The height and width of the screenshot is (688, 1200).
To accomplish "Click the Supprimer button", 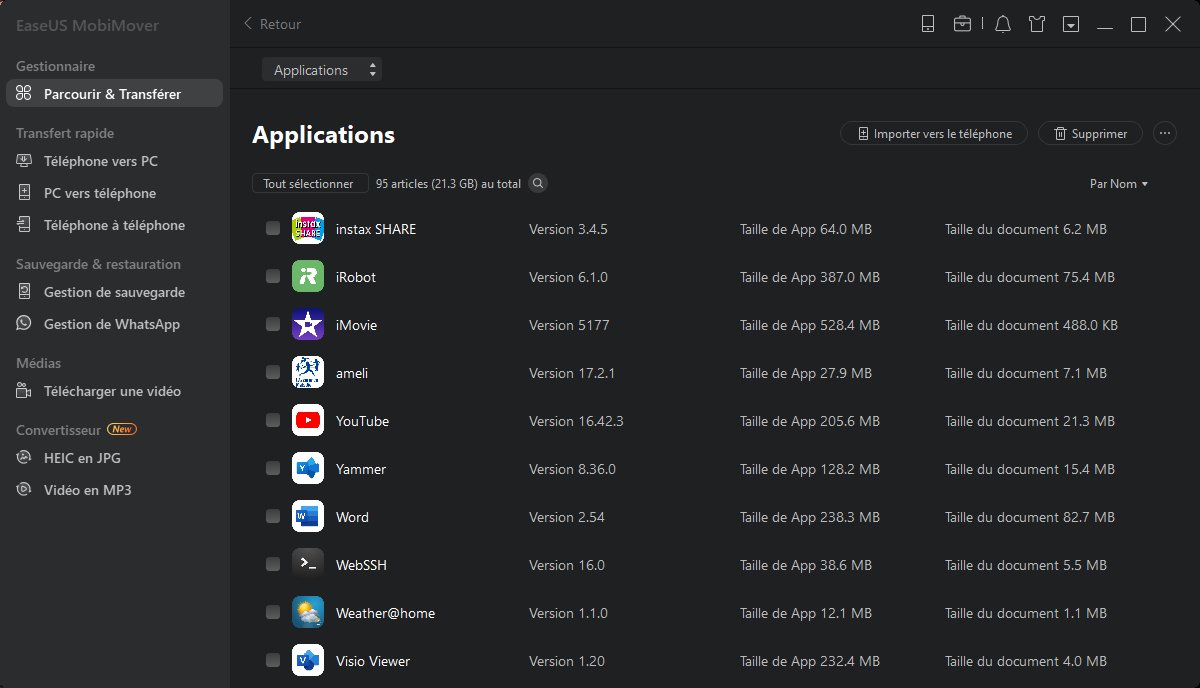I will (1090, 133).
